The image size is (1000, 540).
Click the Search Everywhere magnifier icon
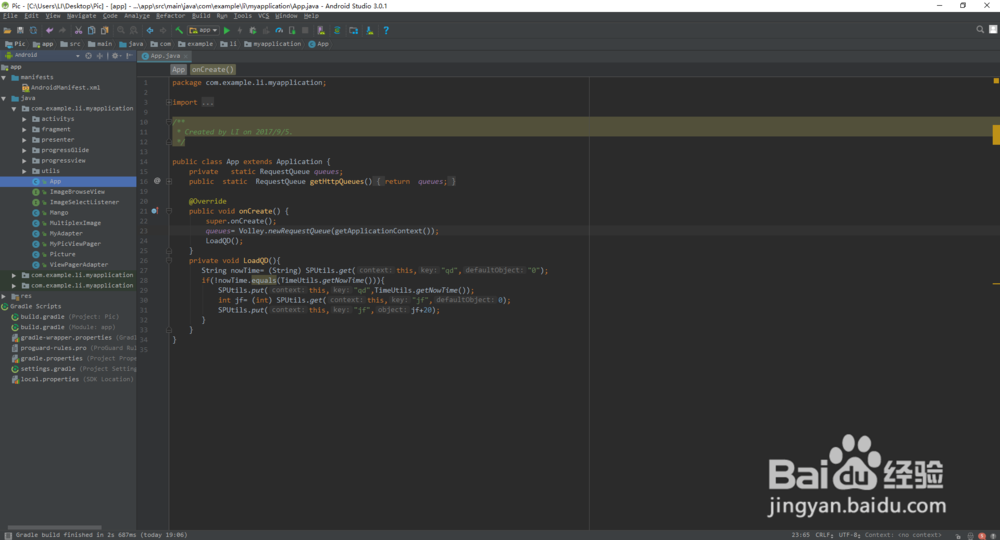(x=980, y=29)
